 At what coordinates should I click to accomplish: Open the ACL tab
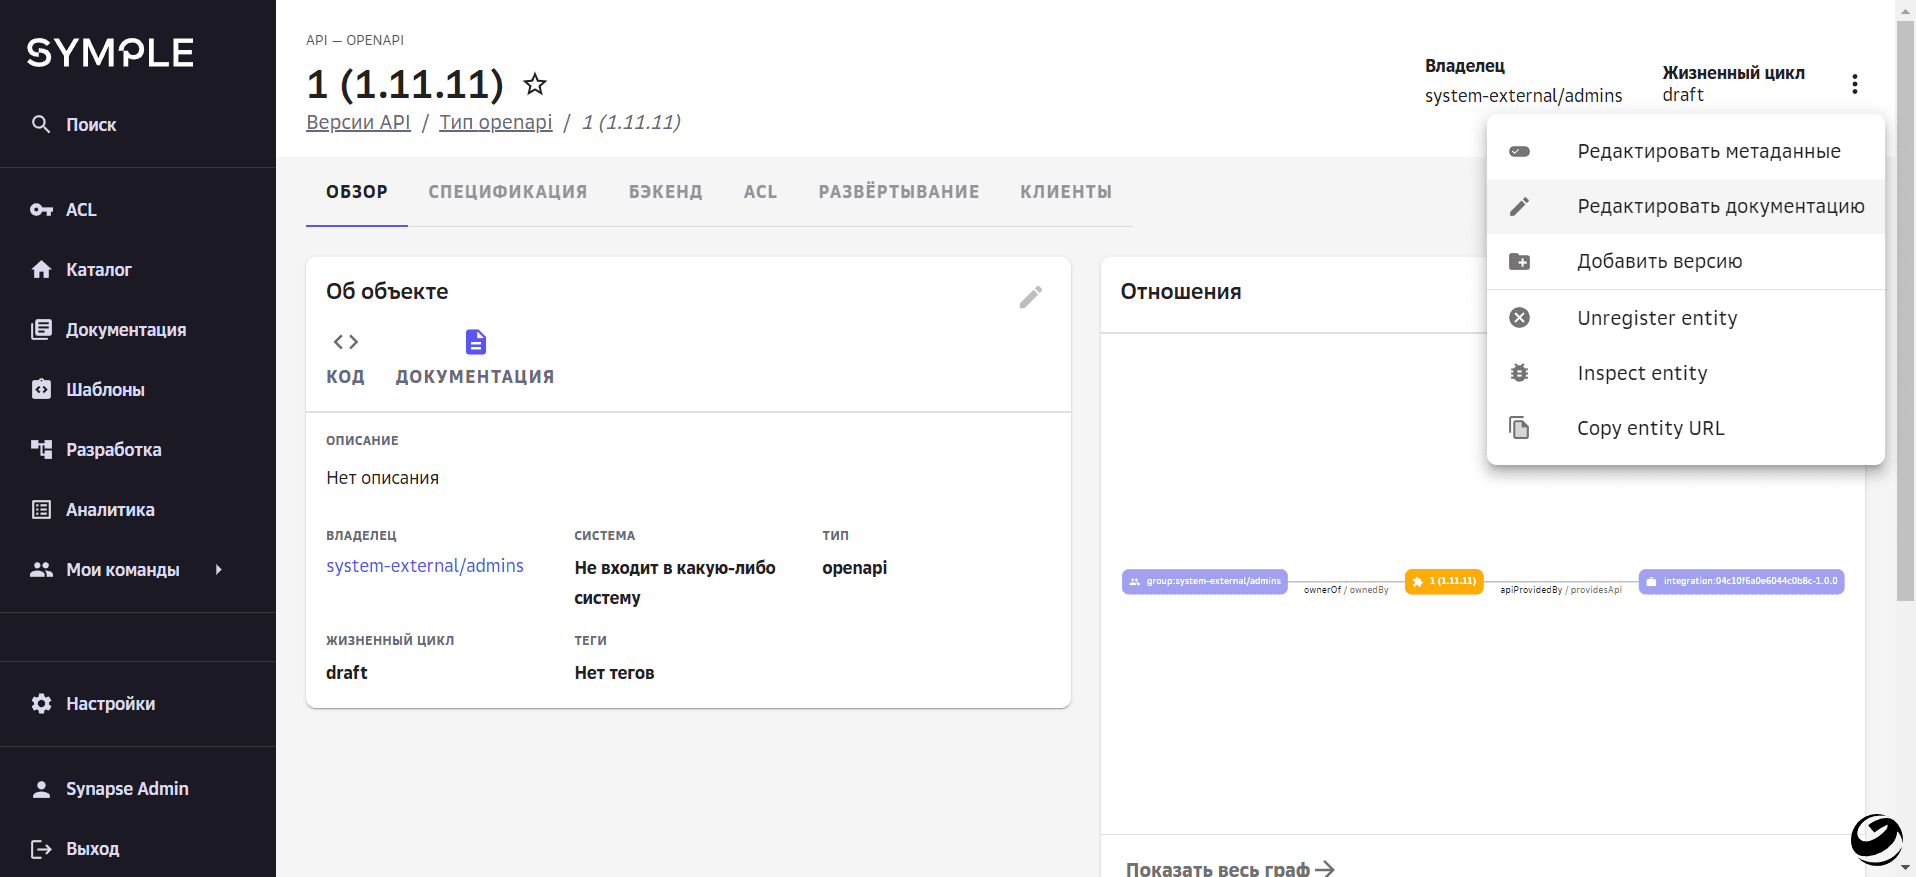pos(761,192)
